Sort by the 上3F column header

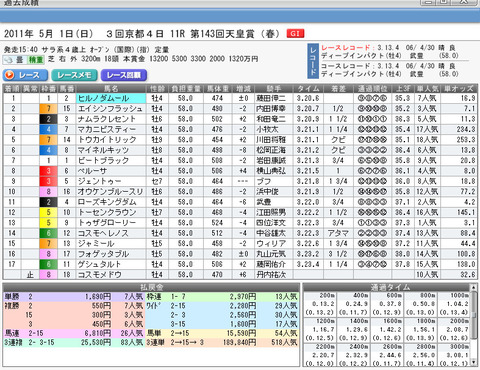(403, 89)
